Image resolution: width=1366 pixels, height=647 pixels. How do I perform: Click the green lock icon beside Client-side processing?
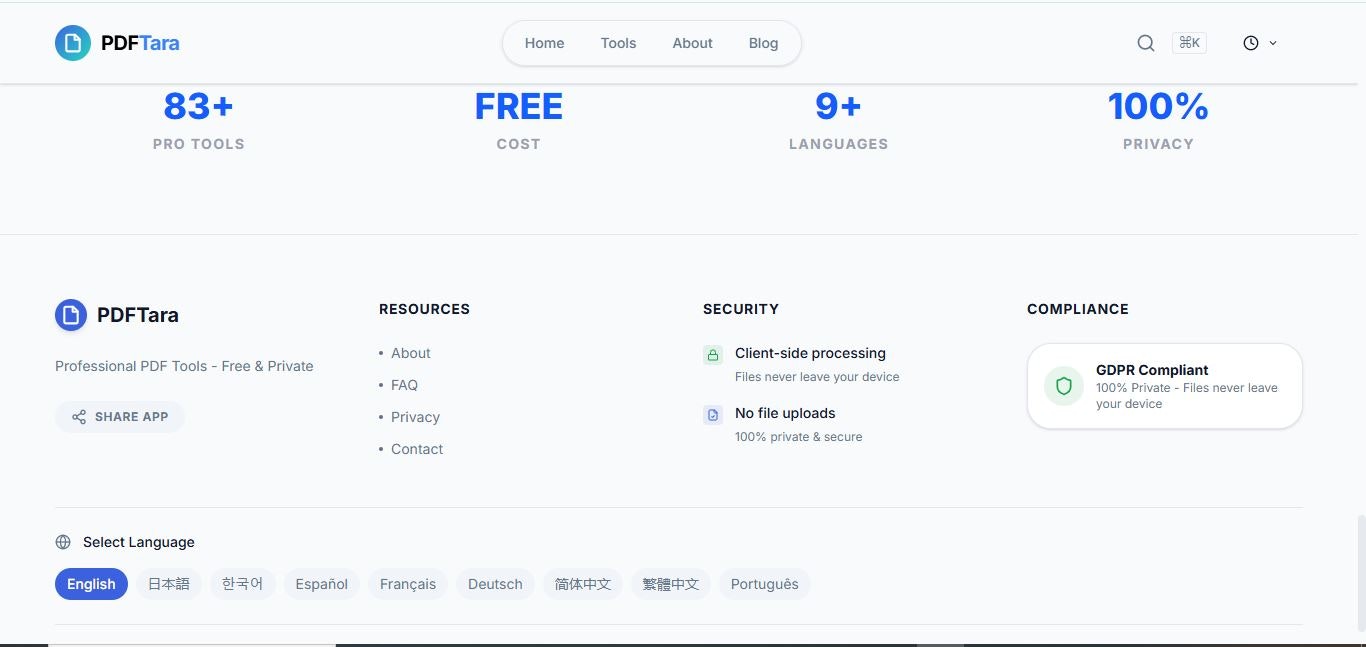coord(713,354)
